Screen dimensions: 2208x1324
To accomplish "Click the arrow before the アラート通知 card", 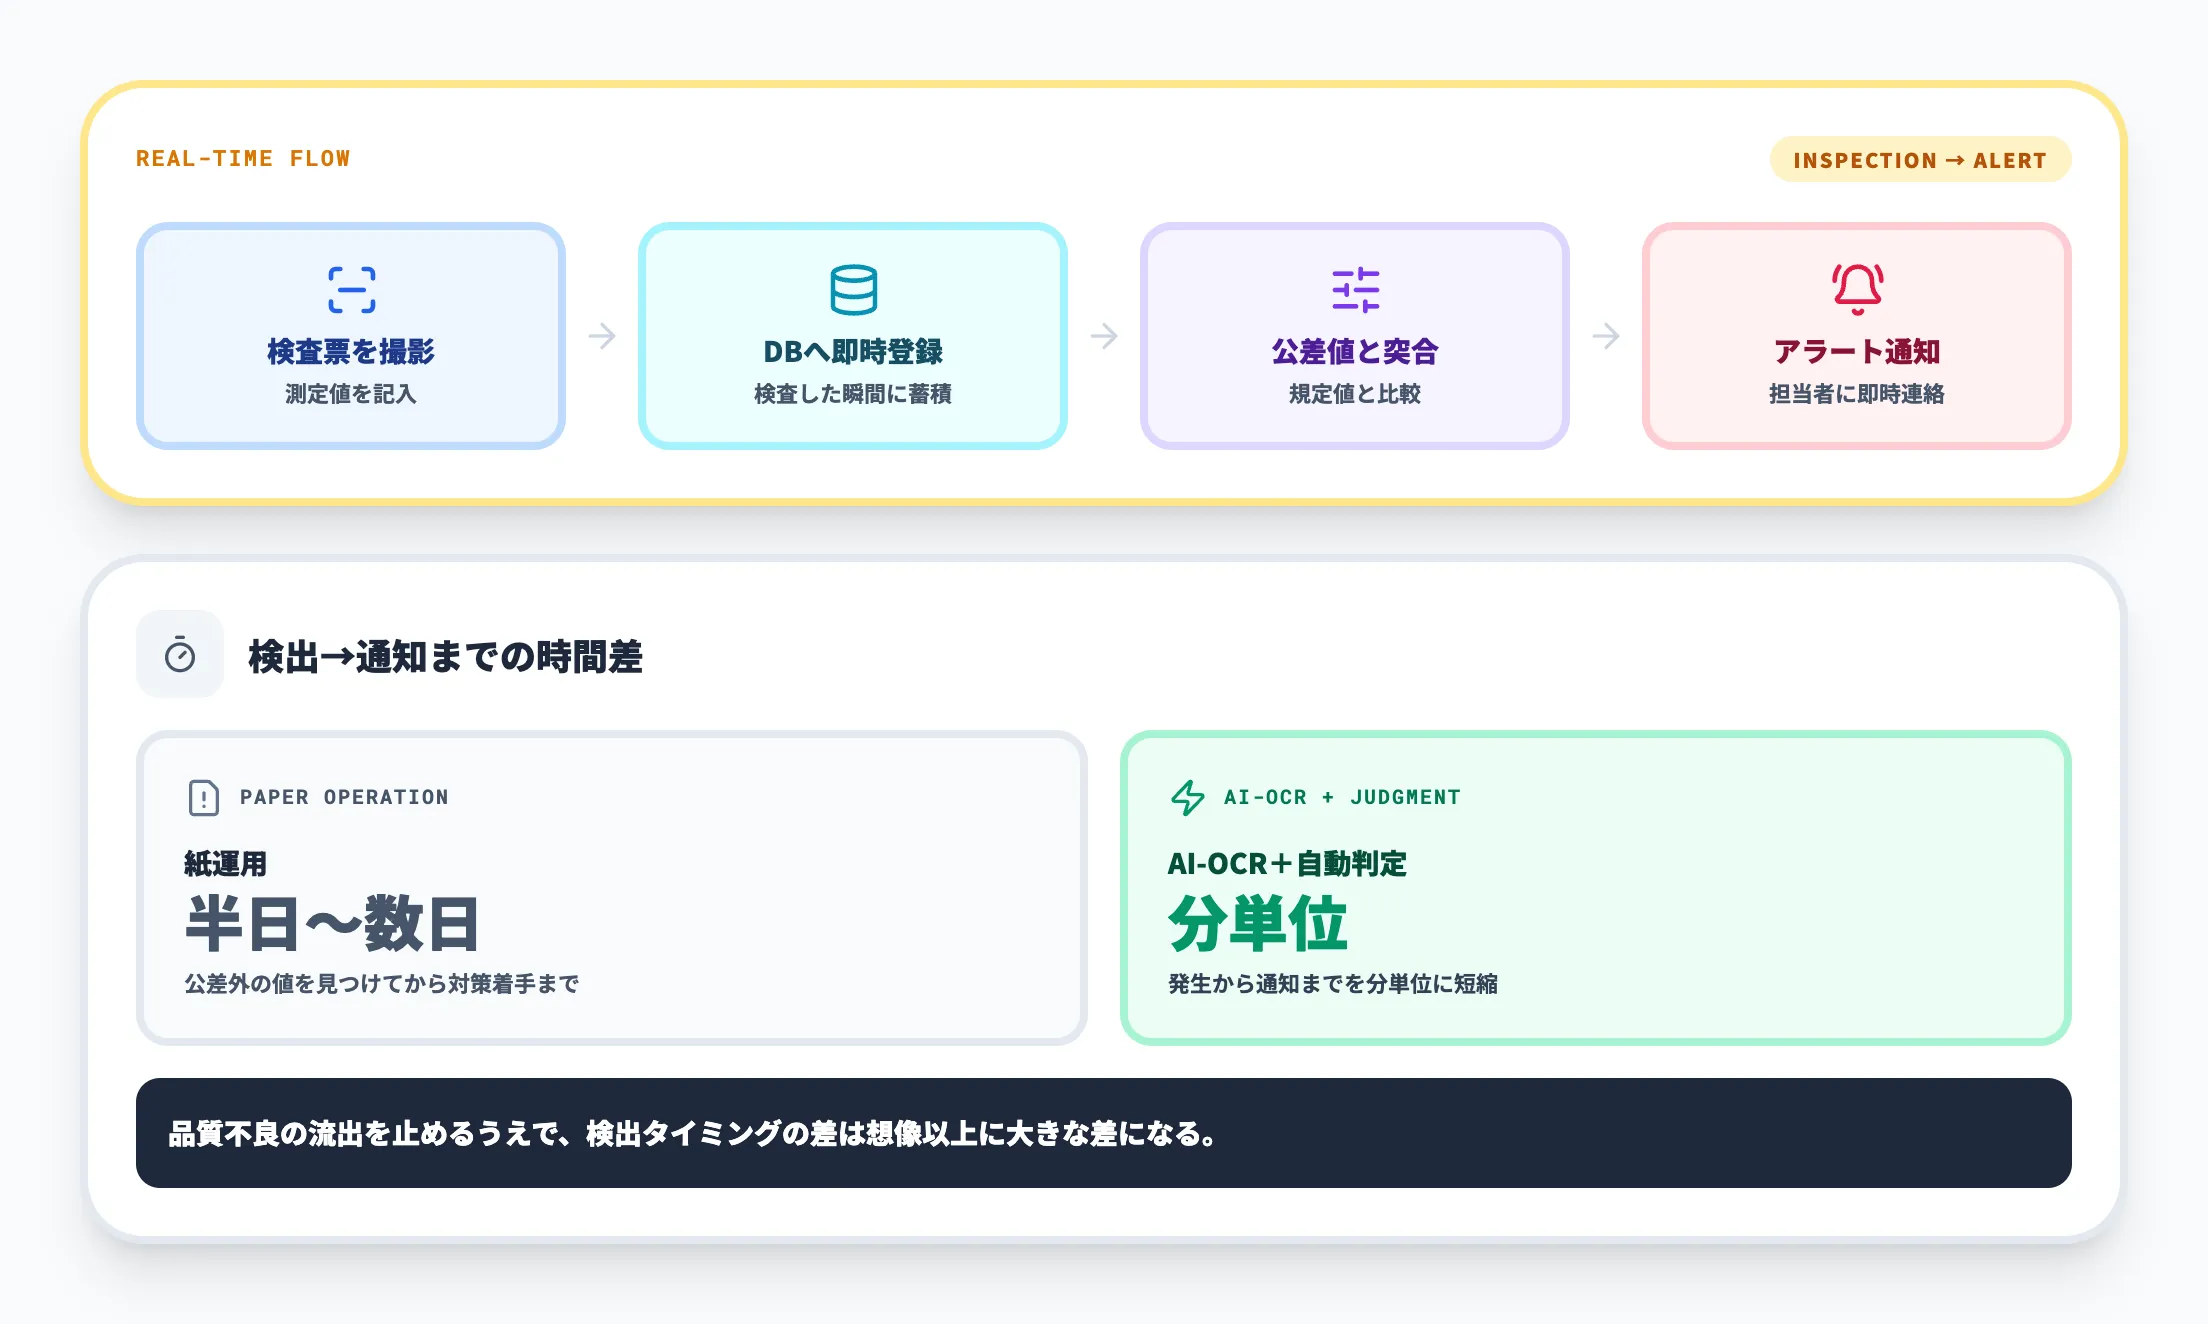I will 1606,337.
